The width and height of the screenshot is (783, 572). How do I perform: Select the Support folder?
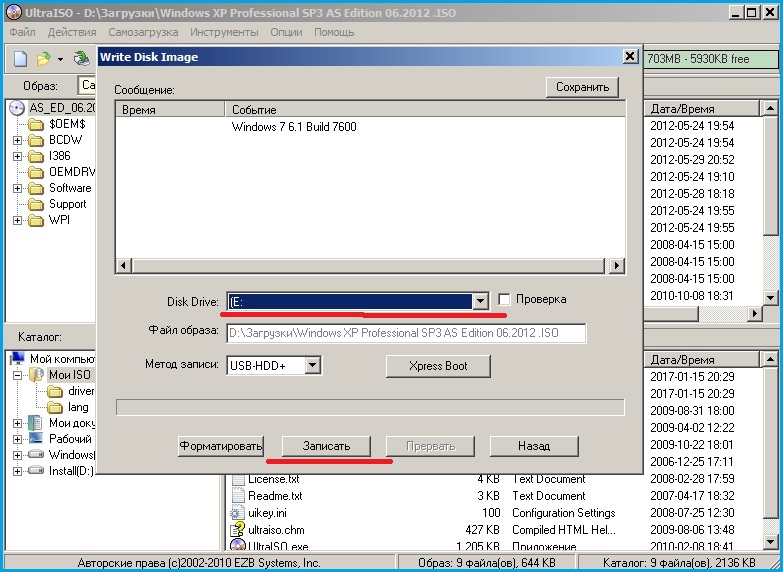57,204
